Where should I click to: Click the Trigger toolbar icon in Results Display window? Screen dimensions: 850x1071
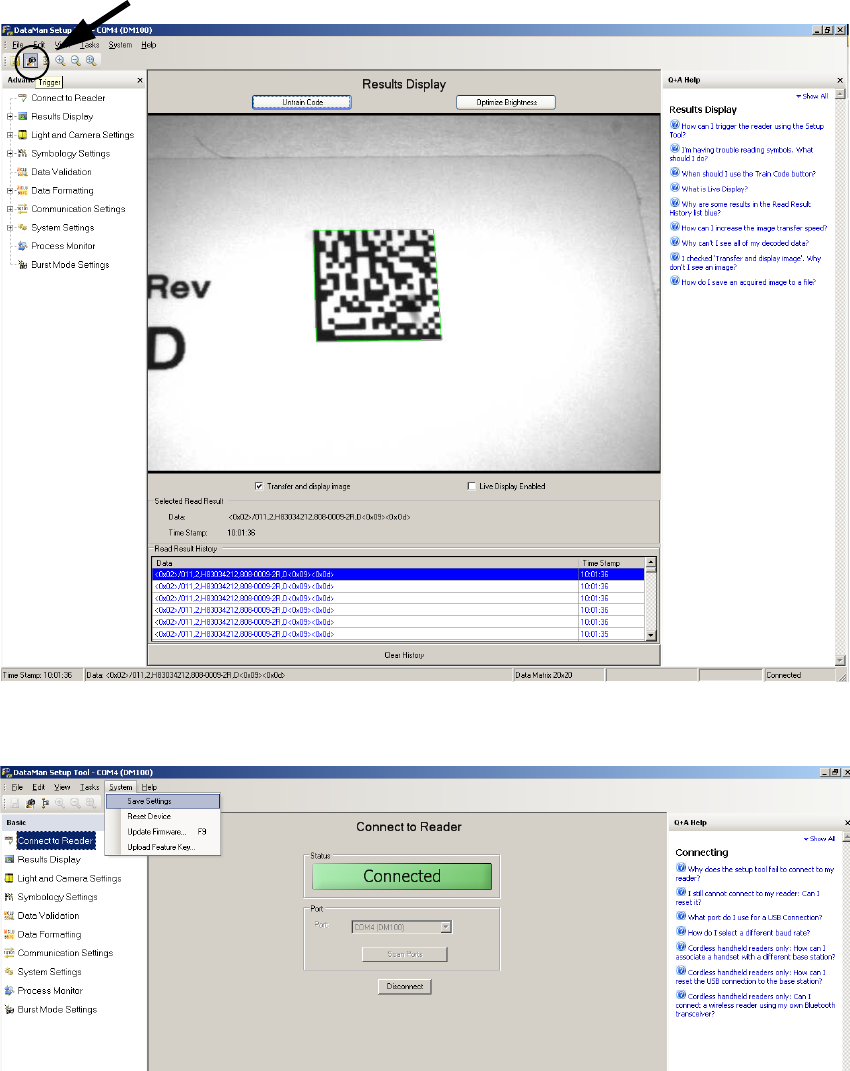[31, 61]
